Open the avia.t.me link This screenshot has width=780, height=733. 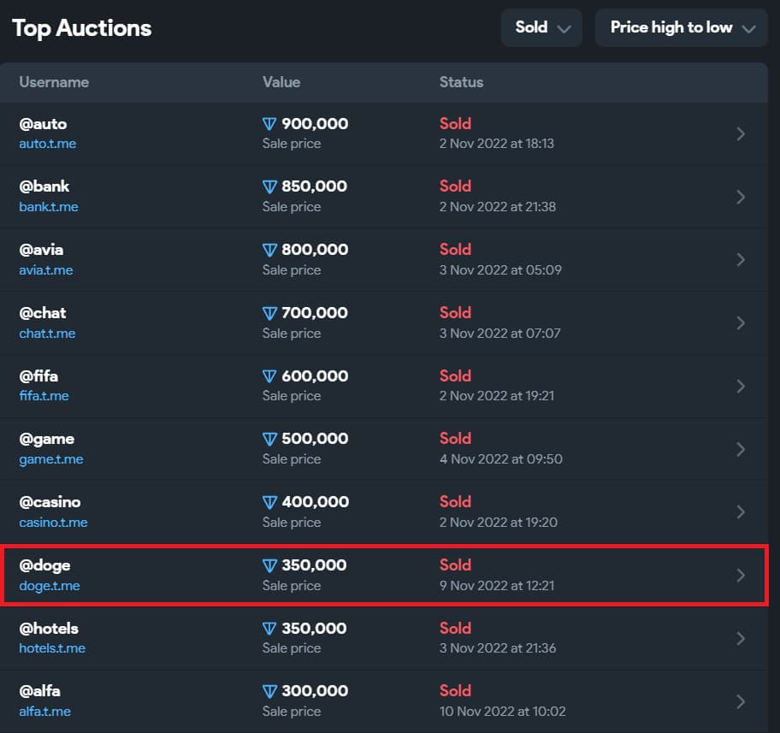[x=46, y=270]
